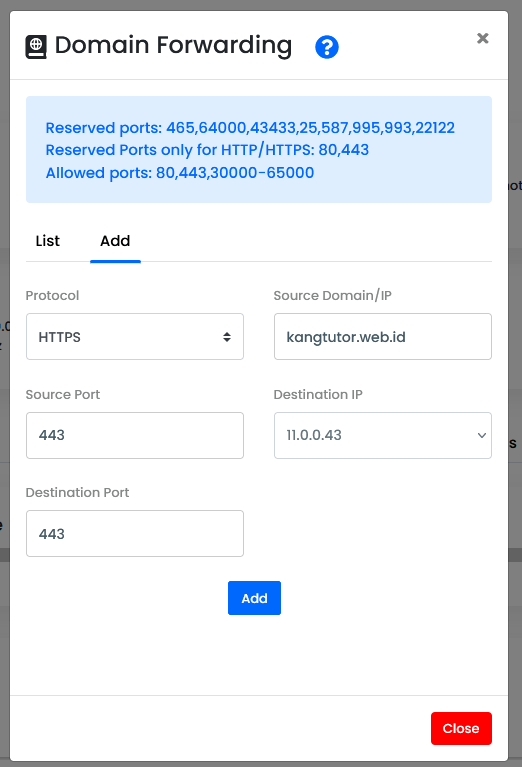
Task: Expand the Destination IP 11.0.0.43 dropdown
Action: [383, 435]
